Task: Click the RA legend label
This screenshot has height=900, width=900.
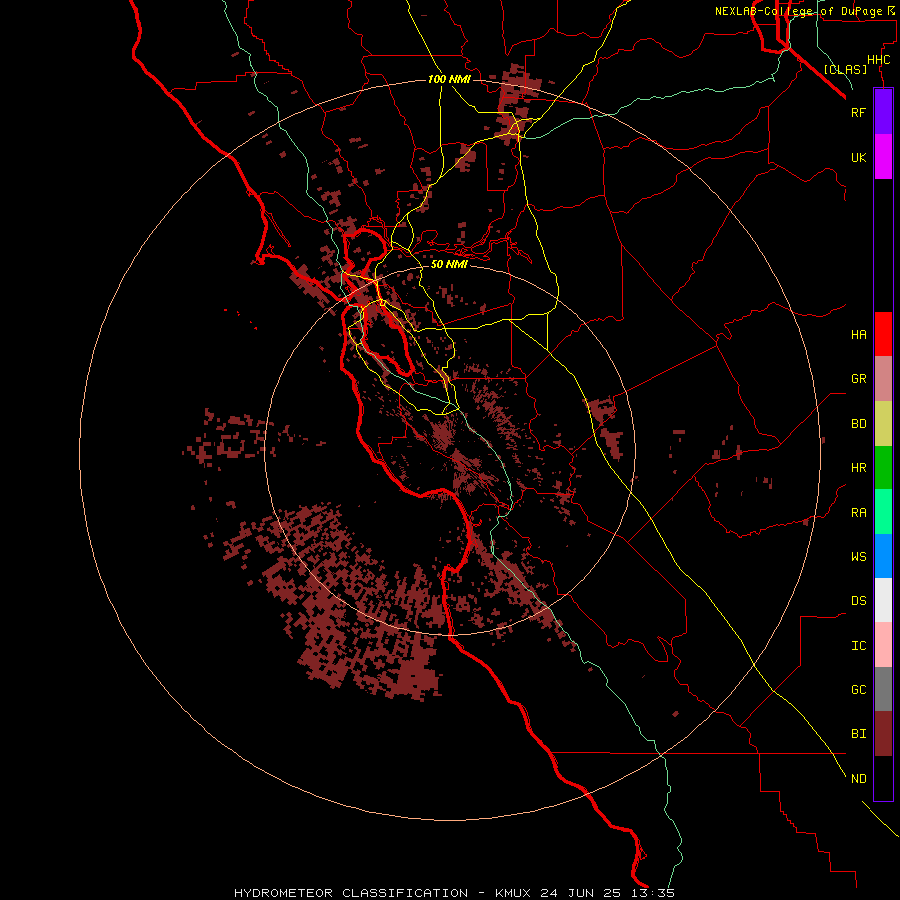Action: [x=858, y=513]
